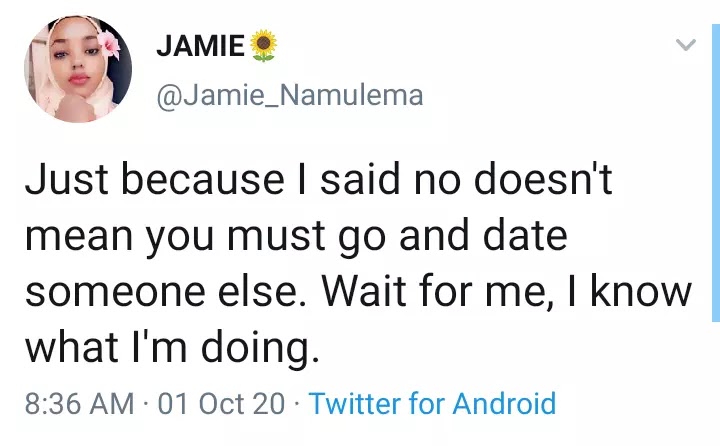Click the tweet line starting "mean you must"

pos(295,238)
